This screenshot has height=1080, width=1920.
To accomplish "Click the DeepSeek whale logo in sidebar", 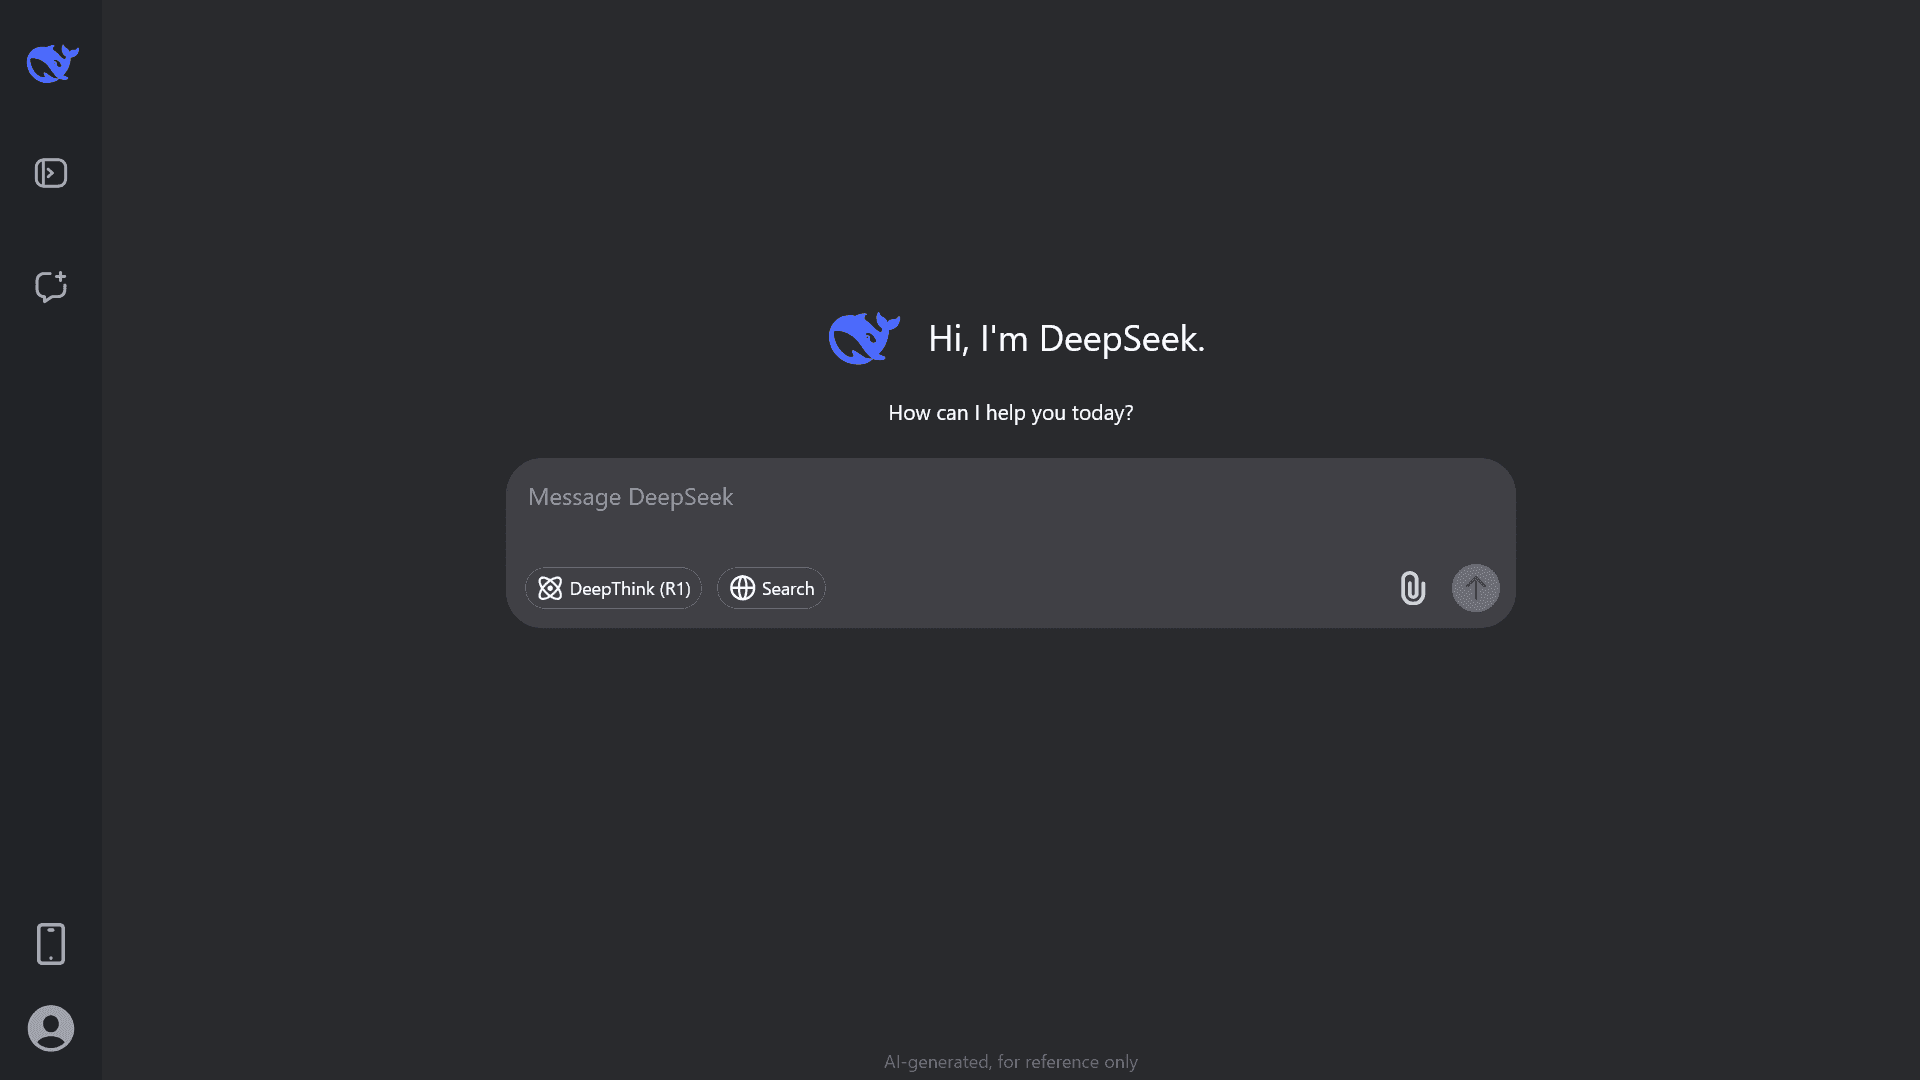I will (52, 63).
